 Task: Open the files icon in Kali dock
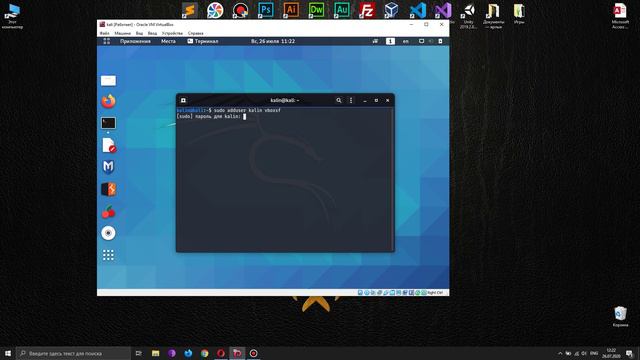[x=108, y=80]
